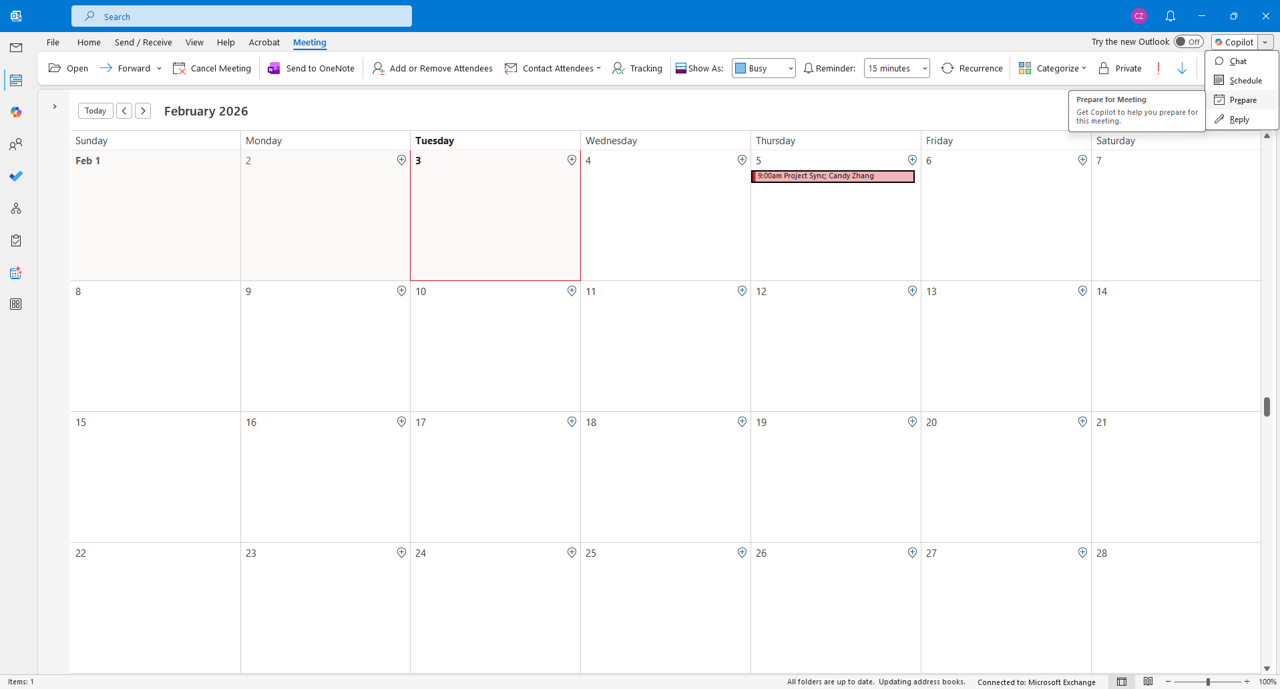The height and width of the screenshot is (689, 1280).
Task: Expand the Show As Busy dropdown
Action: pyautogui.click(x=763, y=68)
